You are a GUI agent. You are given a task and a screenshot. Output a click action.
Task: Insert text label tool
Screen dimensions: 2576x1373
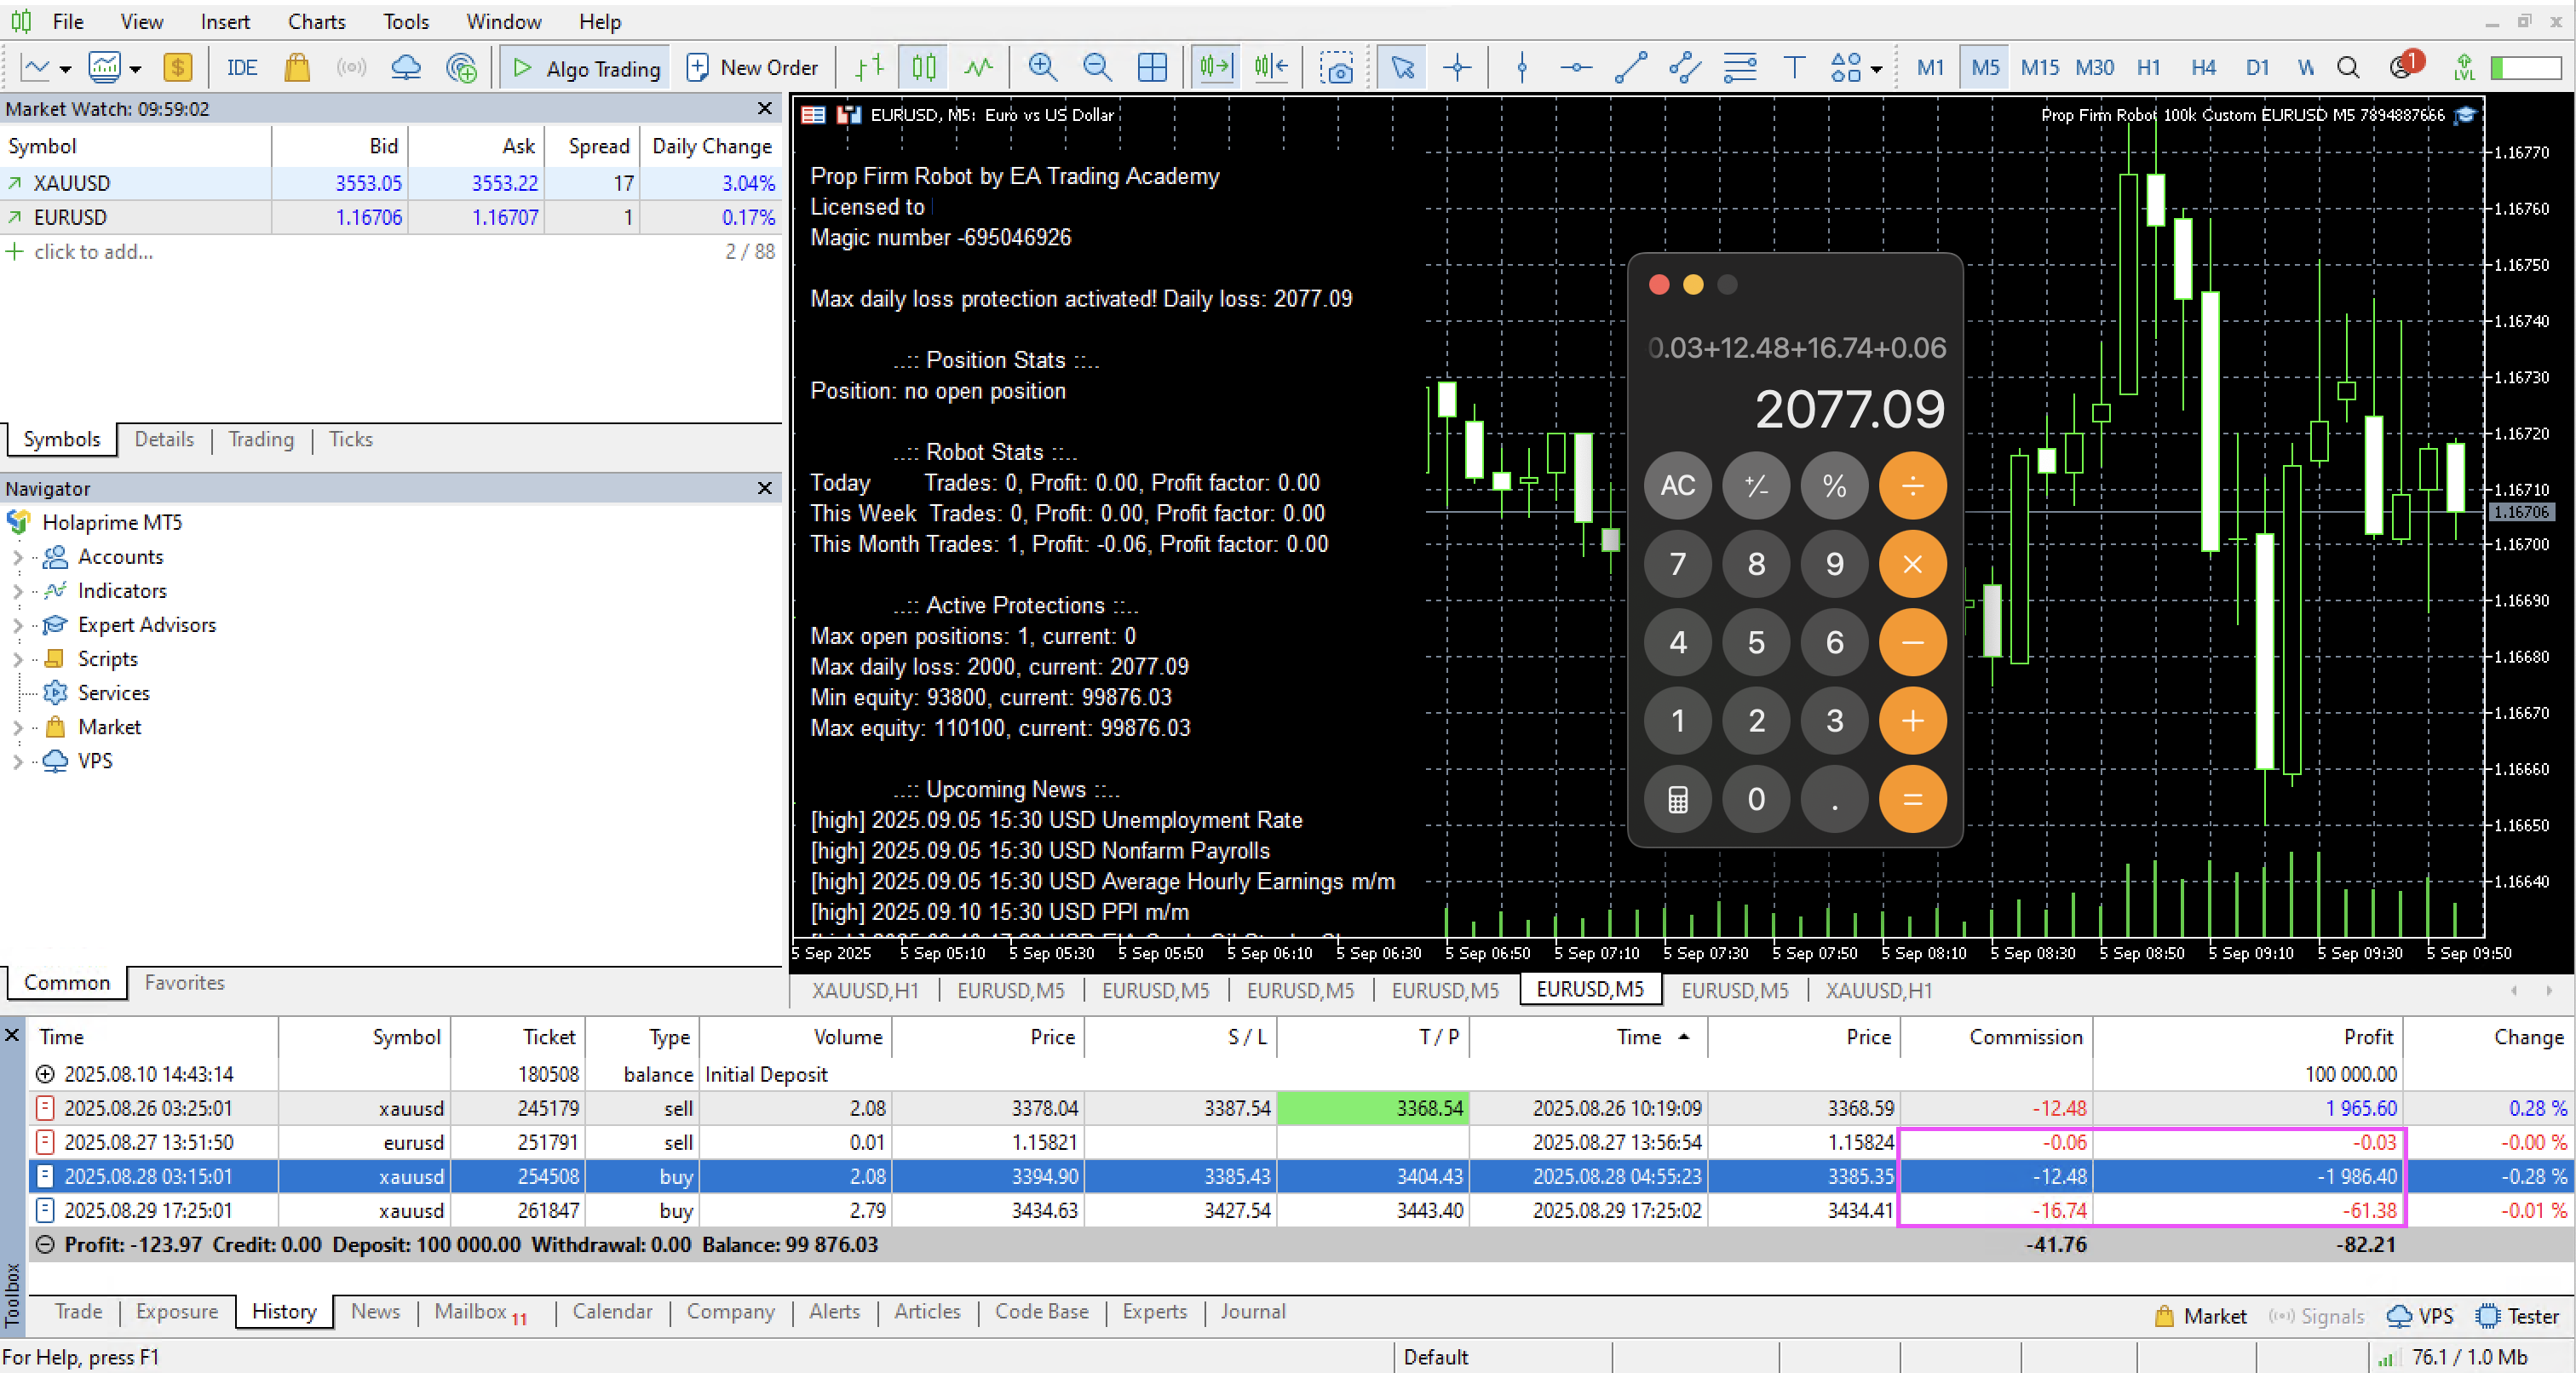(1794, 68)
